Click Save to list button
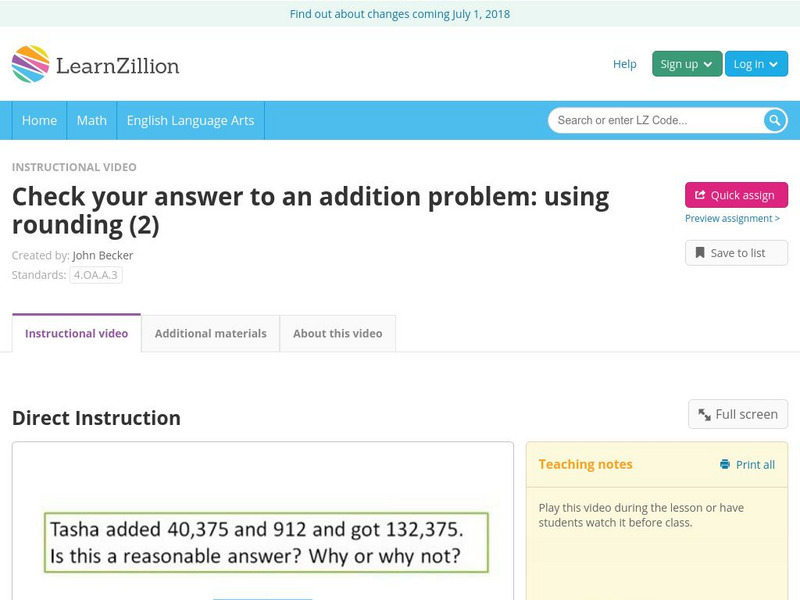The height and width of the screenshot is (600, 800). [x=735, y=252]
